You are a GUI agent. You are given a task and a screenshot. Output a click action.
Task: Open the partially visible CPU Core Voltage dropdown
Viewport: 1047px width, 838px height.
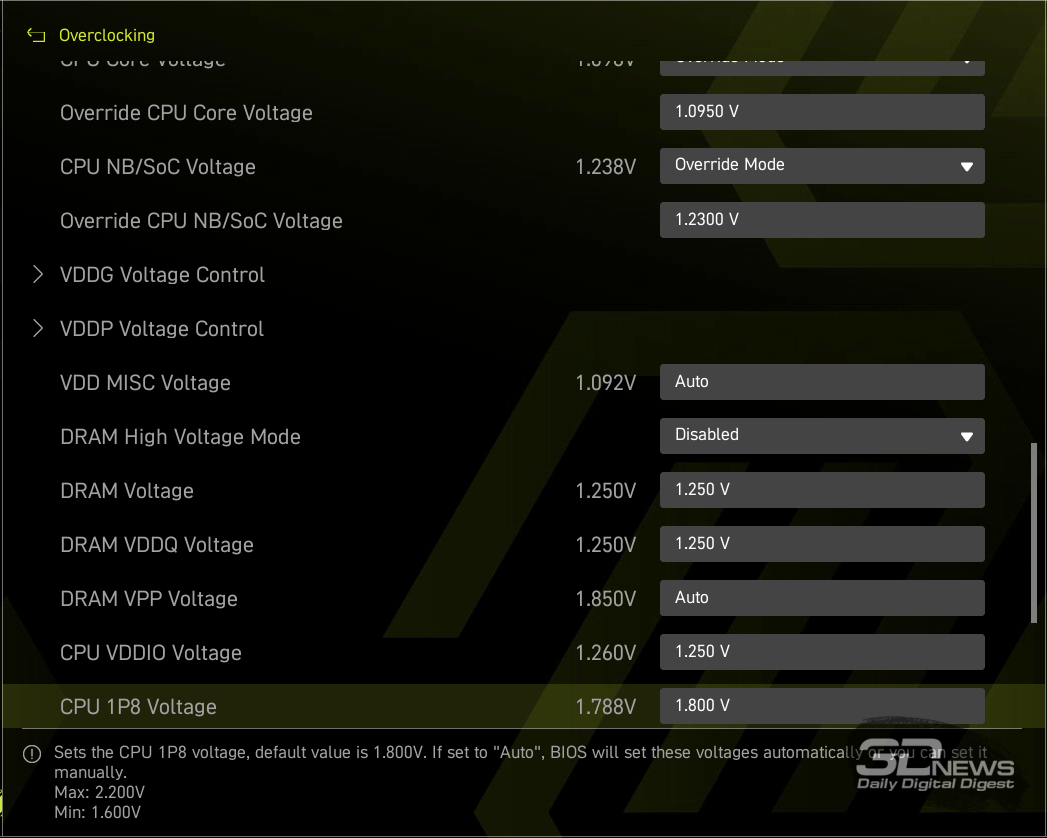pyautogui.click(x=821, y=65)
